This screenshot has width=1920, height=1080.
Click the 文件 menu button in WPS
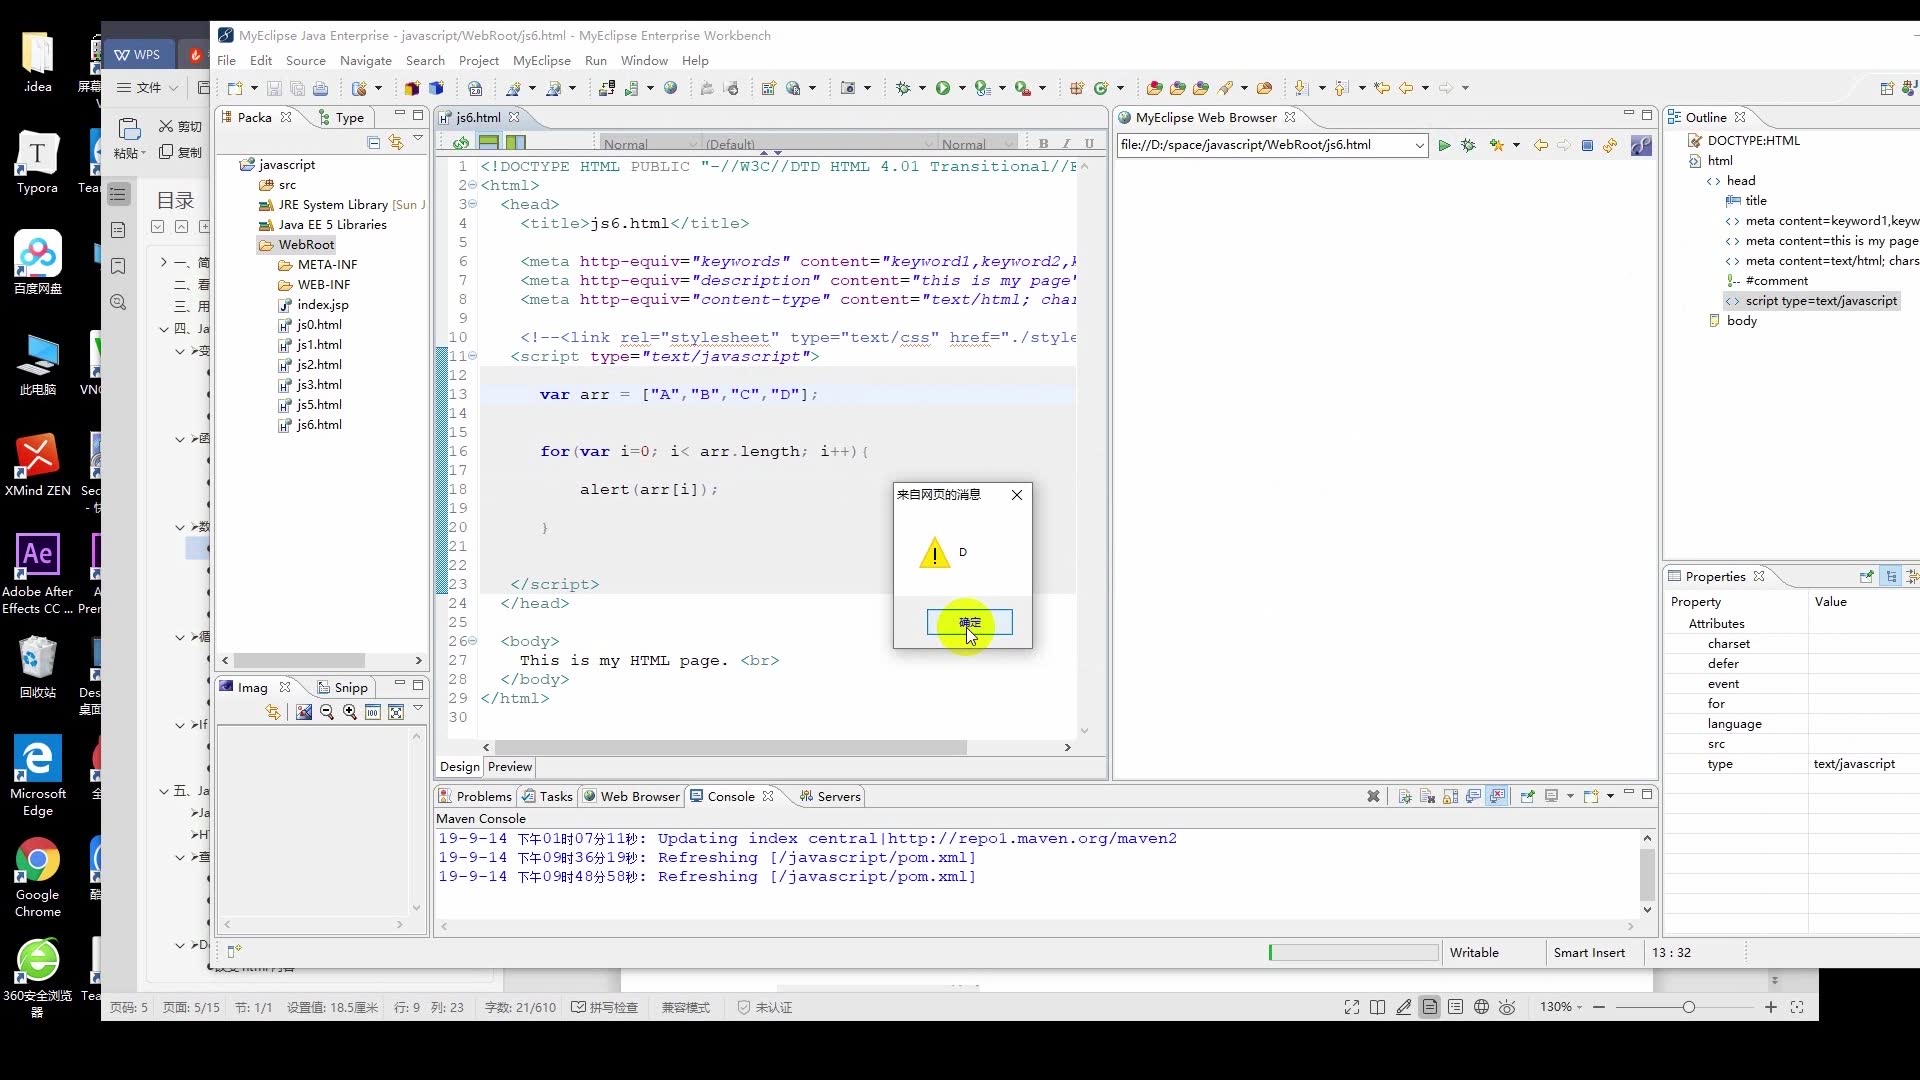(148, 88)
